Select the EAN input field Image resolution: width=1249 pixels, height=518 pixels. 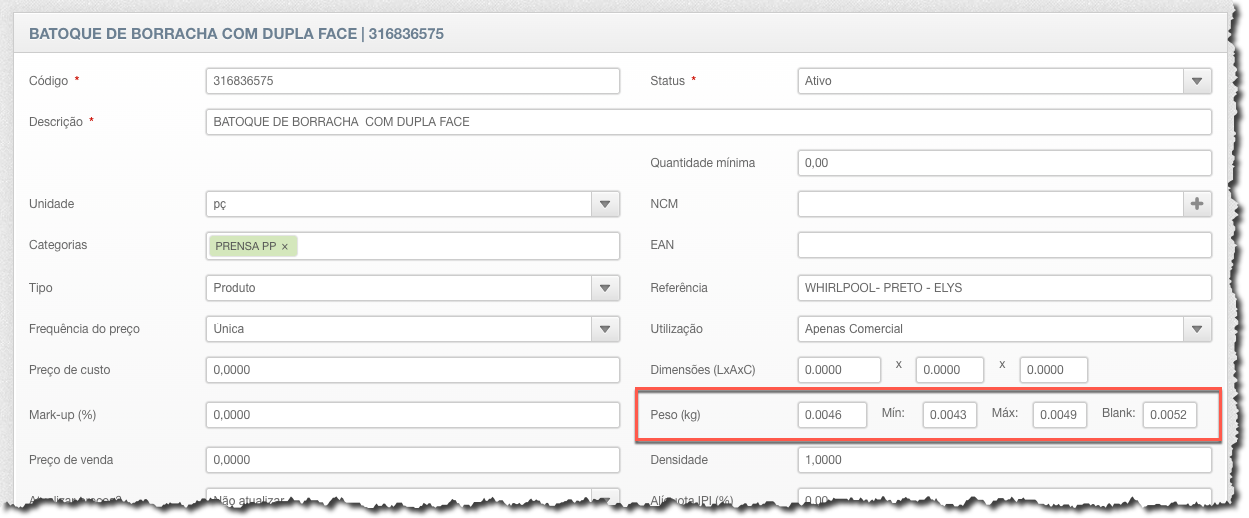tap(1004, 245)
